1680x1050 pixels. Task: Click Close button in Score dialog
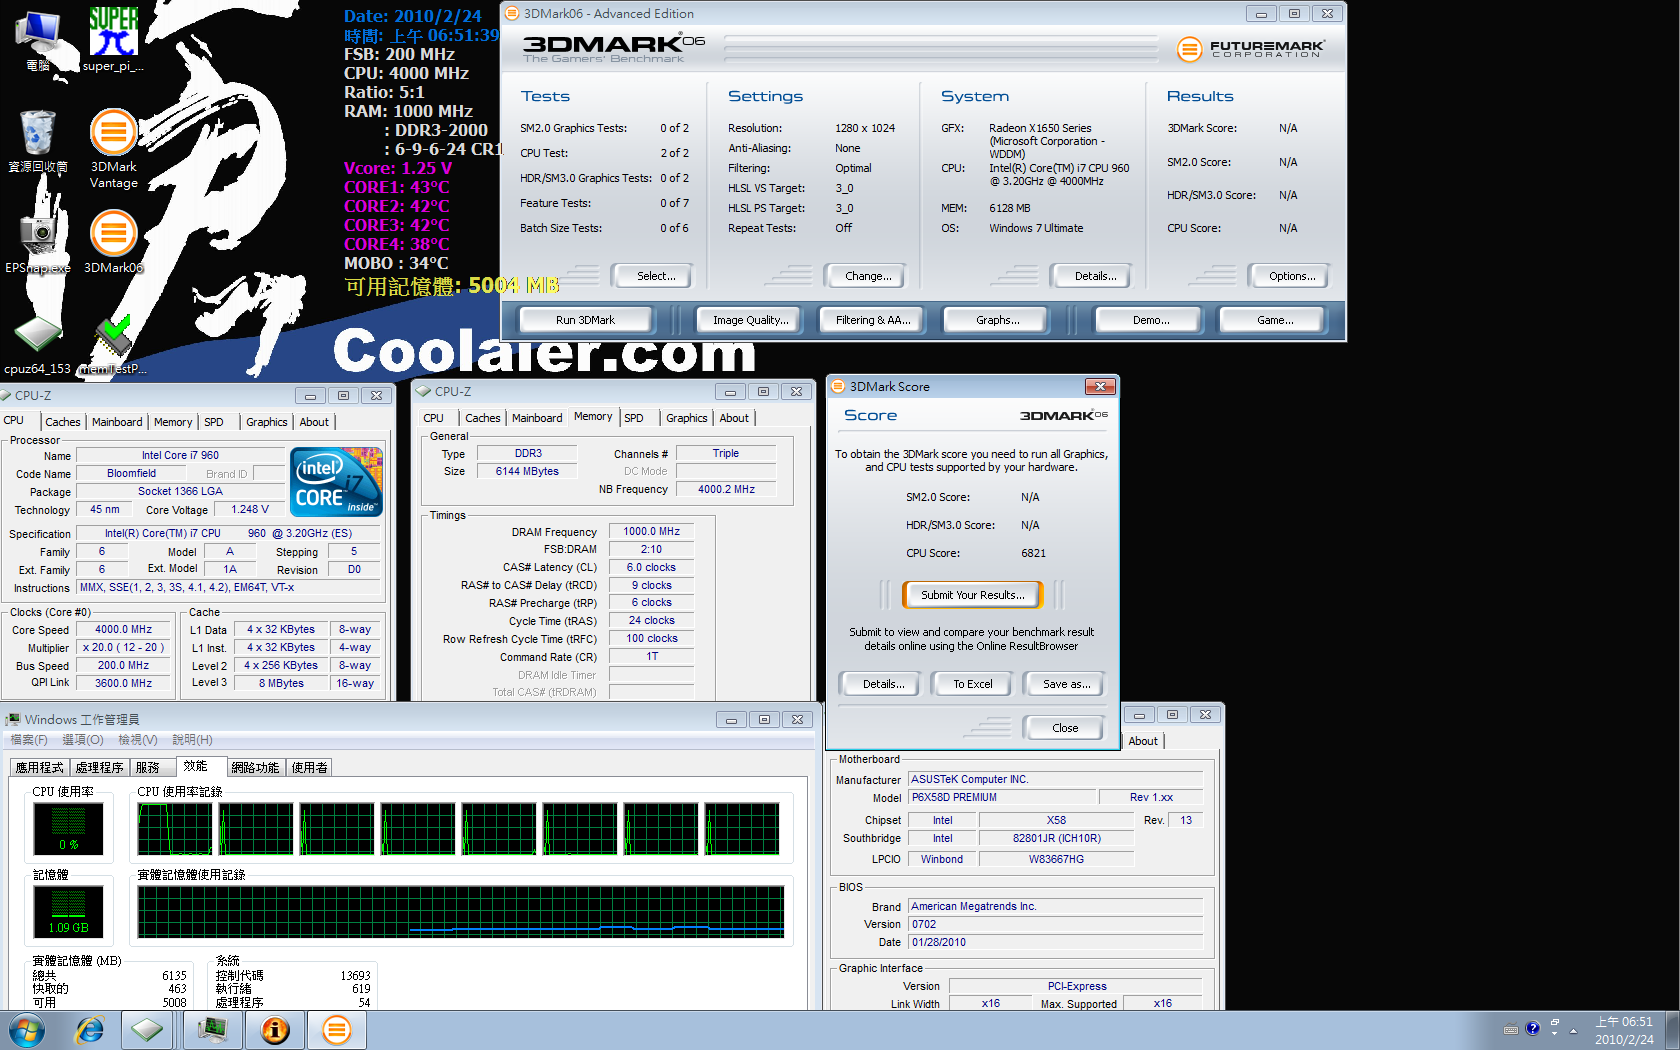click(1065, 728)
